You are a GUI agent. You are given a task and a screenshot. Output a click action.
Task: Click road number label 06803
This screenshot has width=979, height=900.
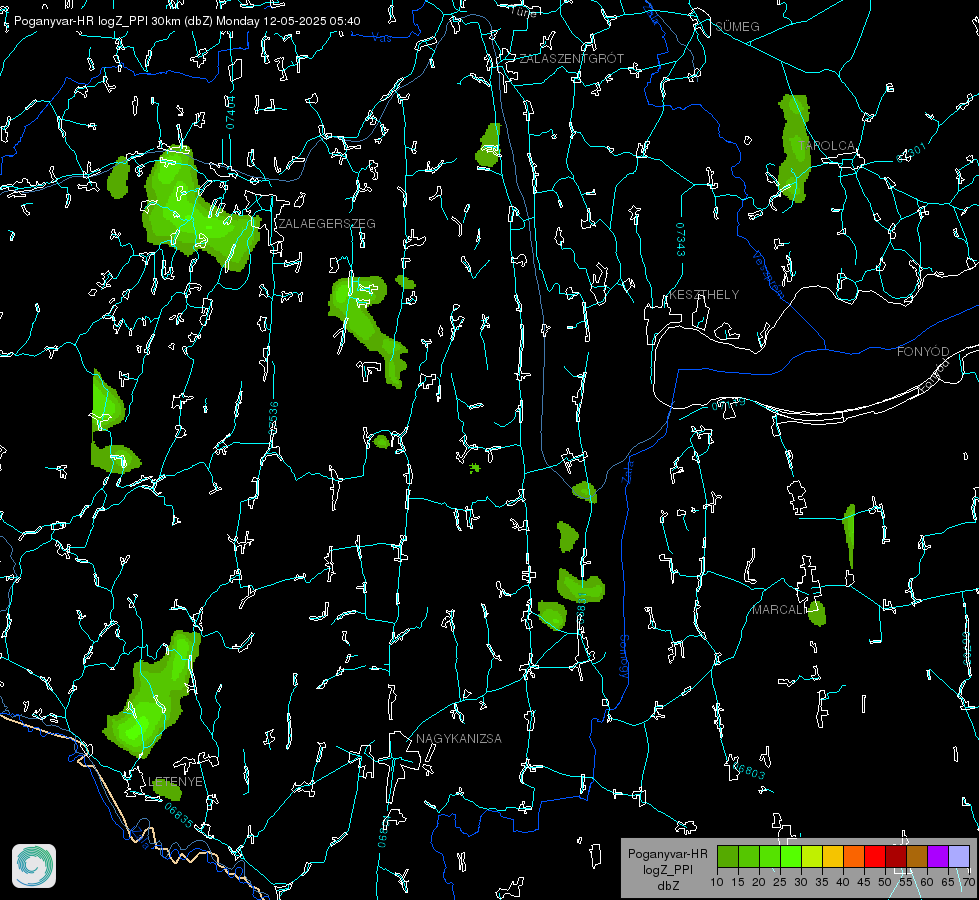(747, 770)
